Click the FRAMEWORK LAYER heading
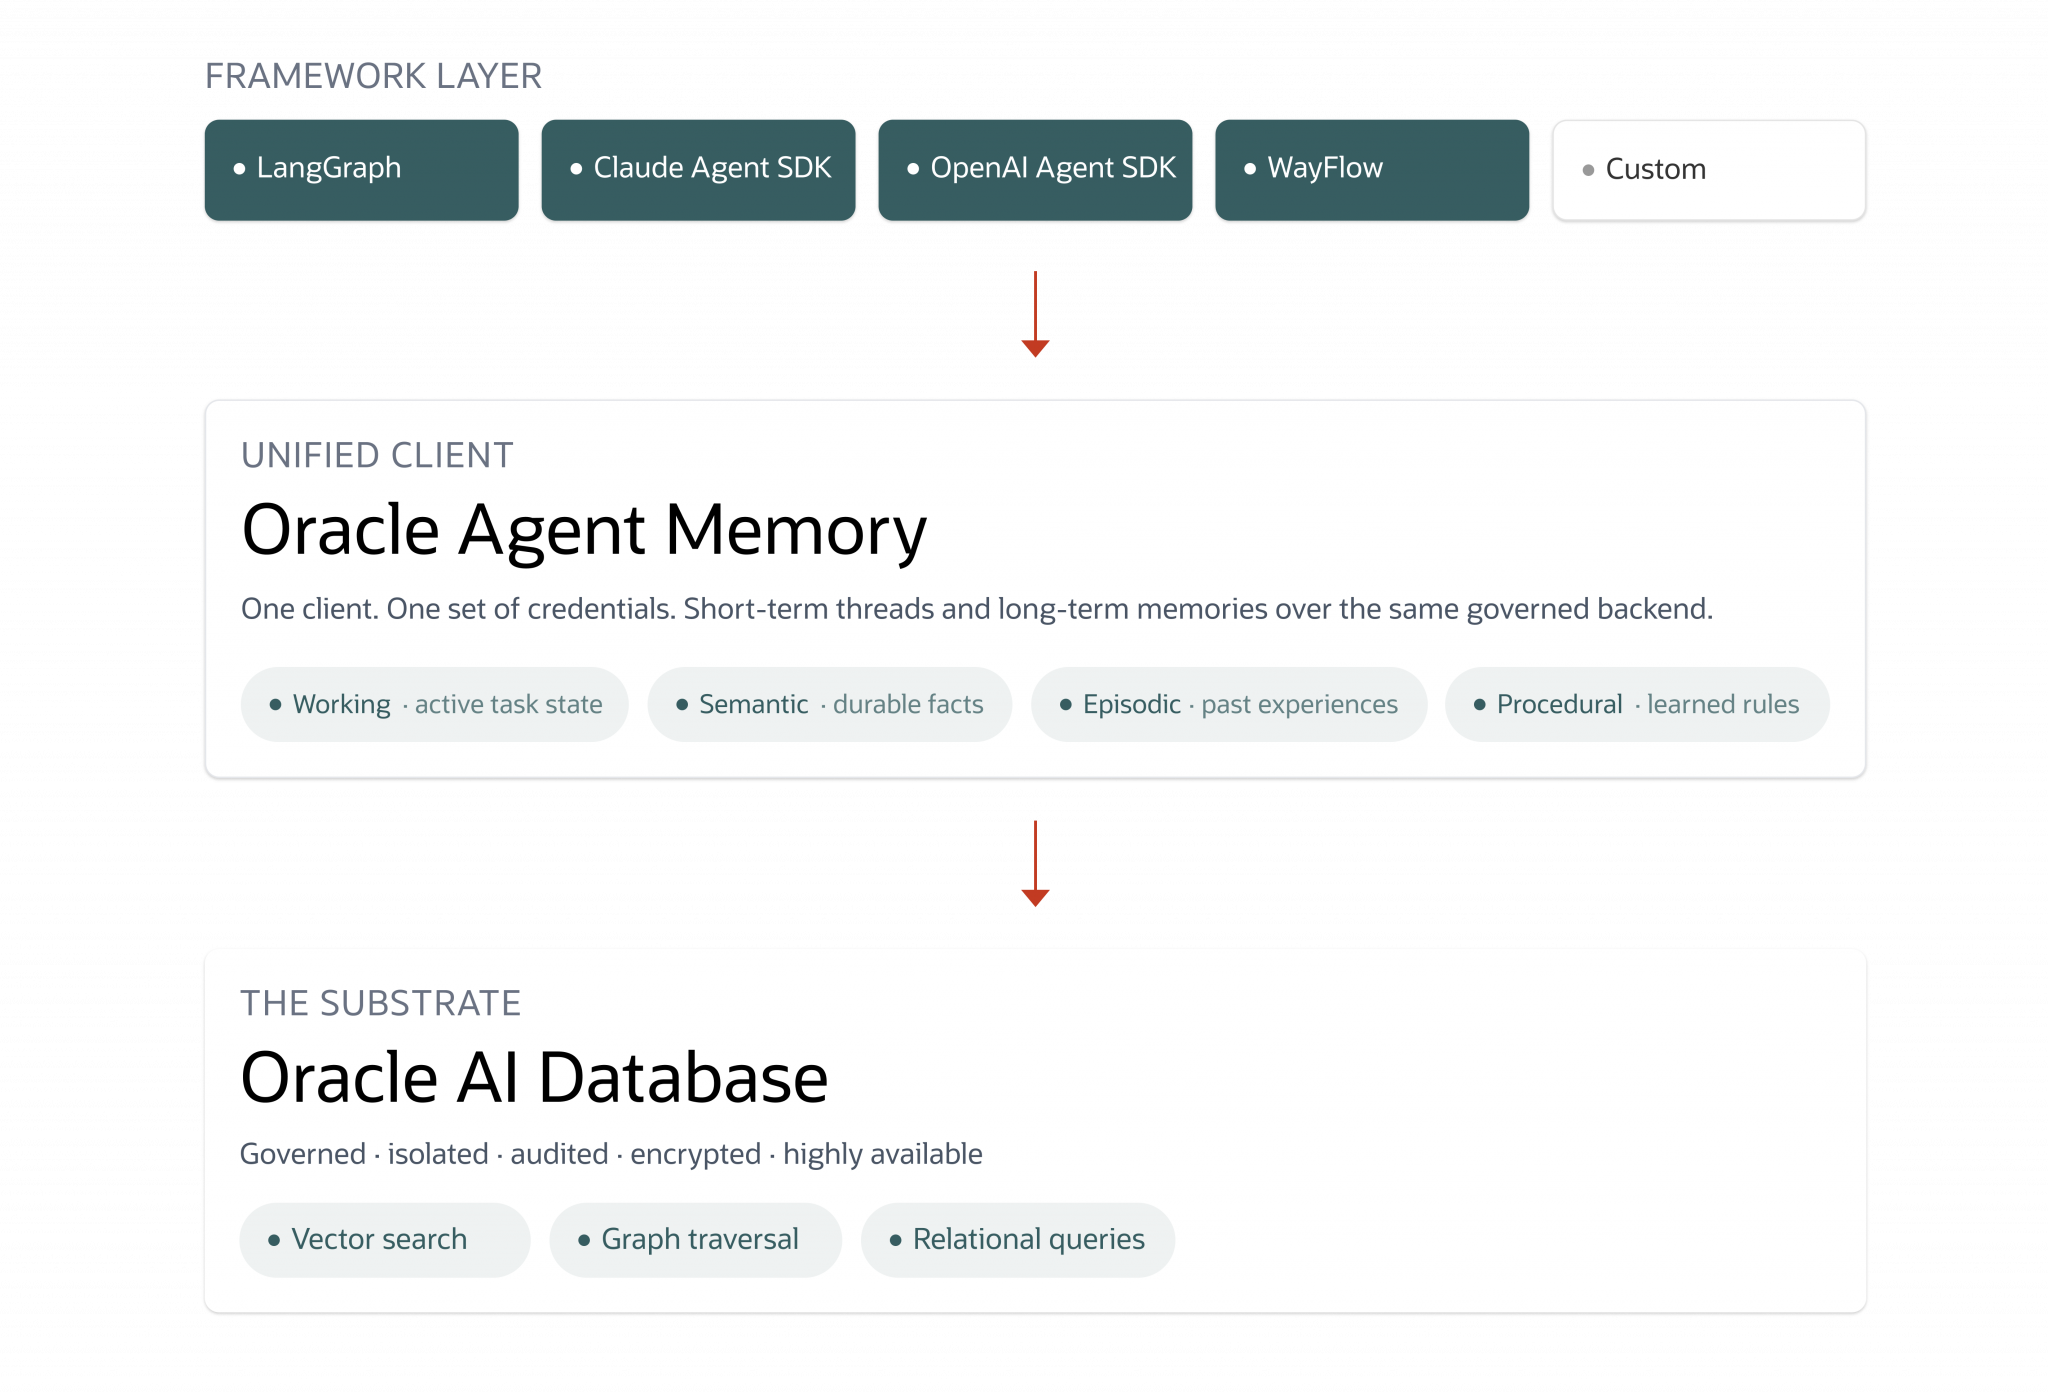 pyautogui.click(x=373, y=76)
